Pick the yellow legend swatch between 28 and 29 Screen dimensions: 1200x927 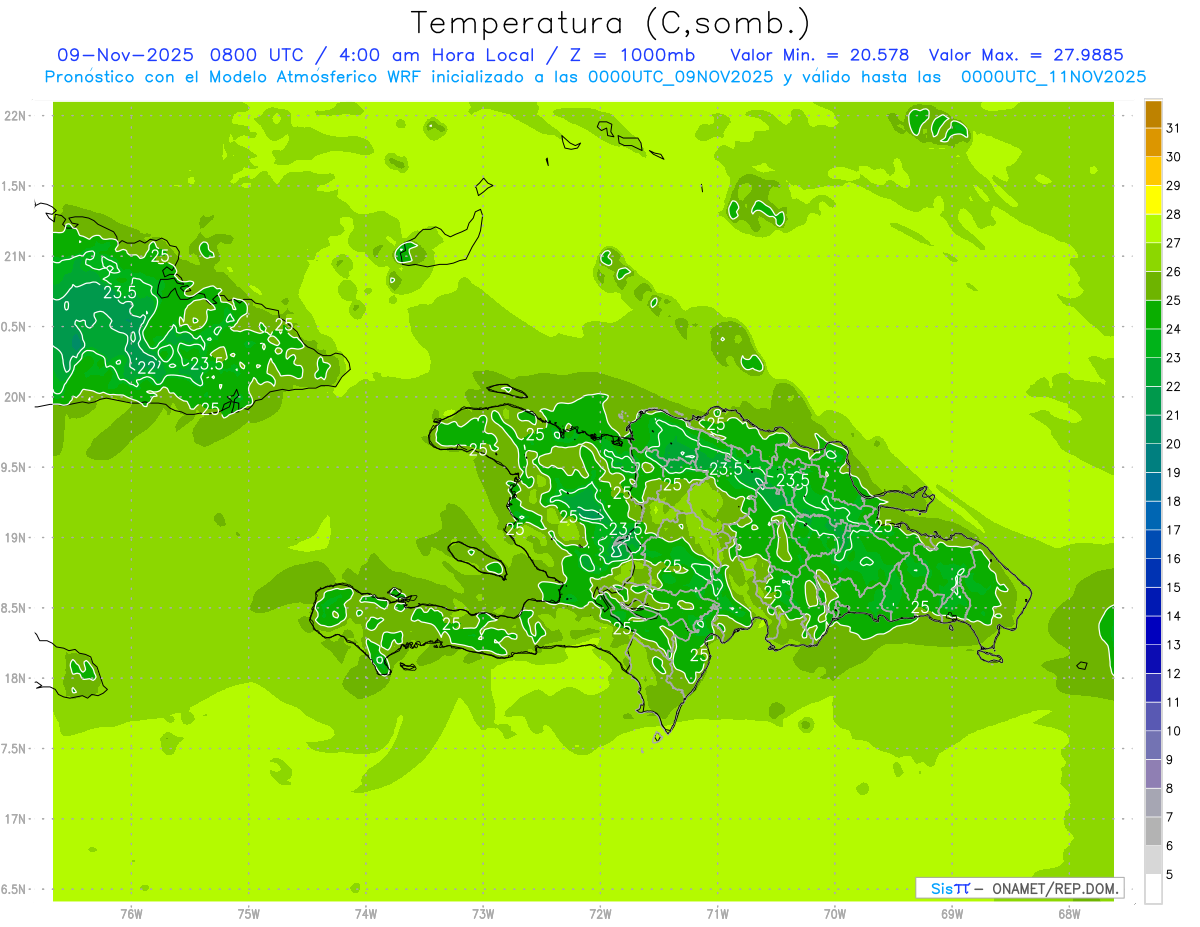(1153, 200)
